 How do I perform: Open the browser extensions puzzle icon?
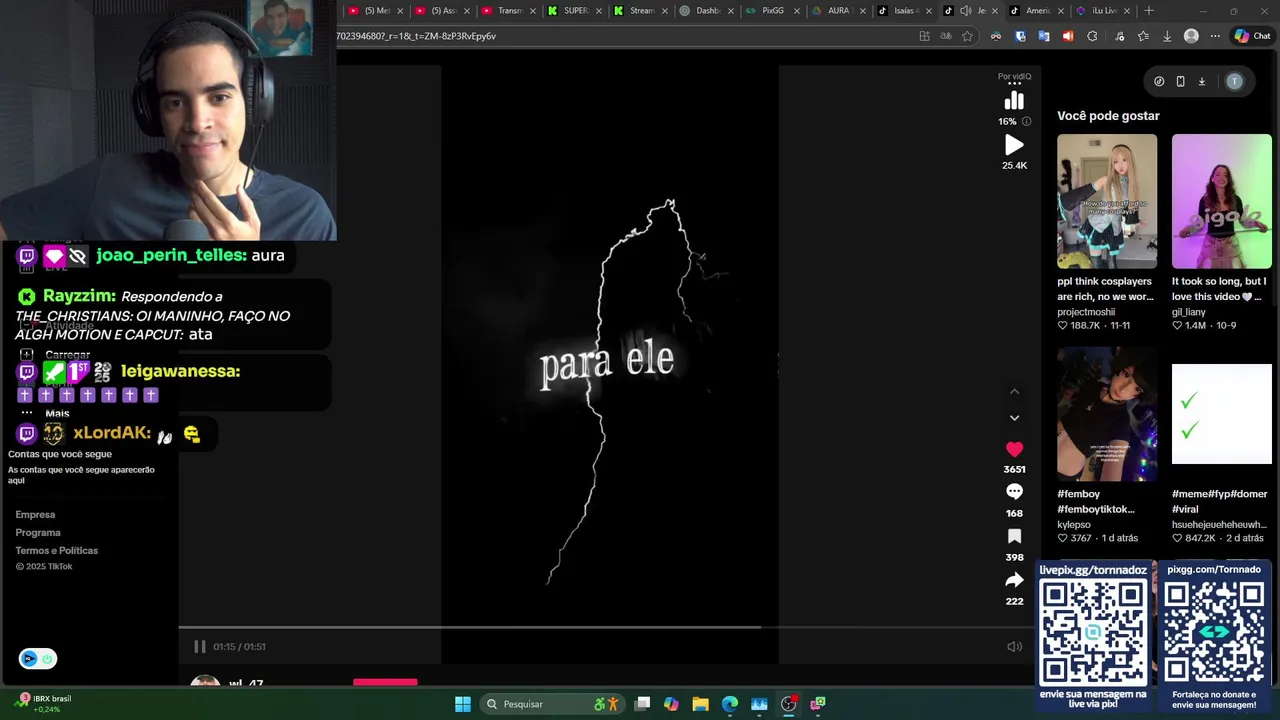coord(1092,36)
